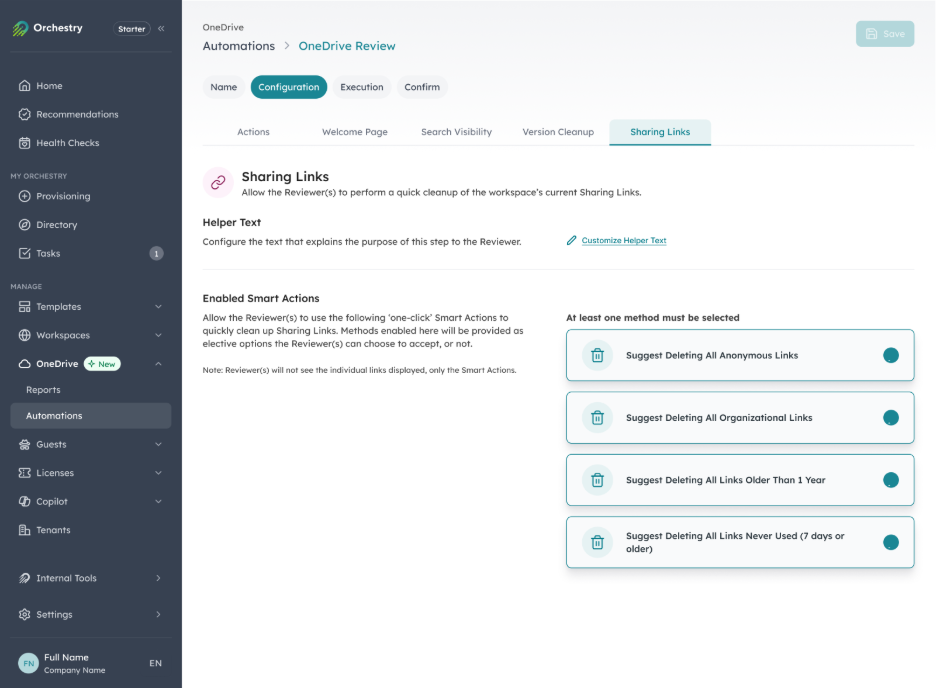Click the Automations breadcrumb link
936x688 pixels.
(x=239, y=46)
